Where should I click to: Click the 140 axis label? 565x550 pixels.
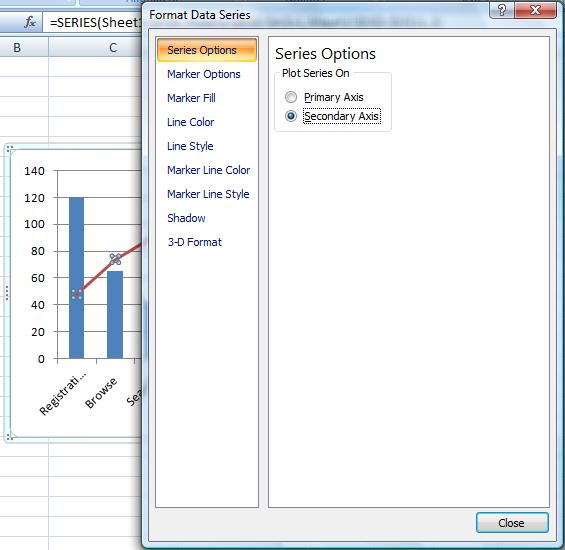pos(34,171)
